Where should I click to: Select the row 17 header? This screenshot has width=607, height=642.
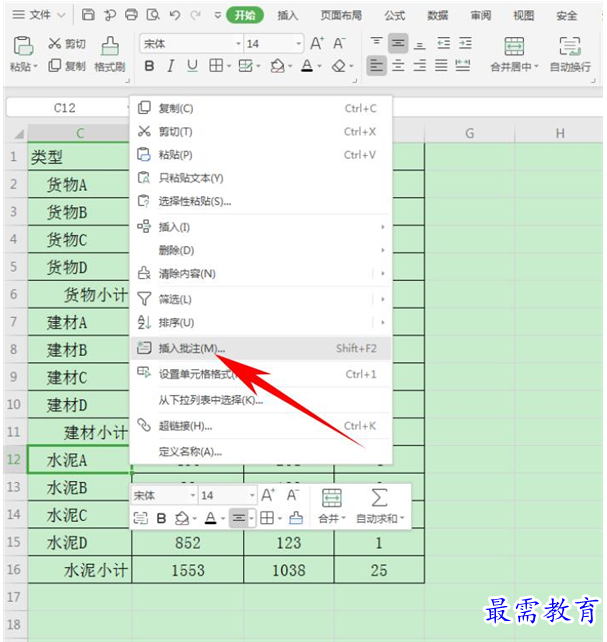click(x=14, y=597)
